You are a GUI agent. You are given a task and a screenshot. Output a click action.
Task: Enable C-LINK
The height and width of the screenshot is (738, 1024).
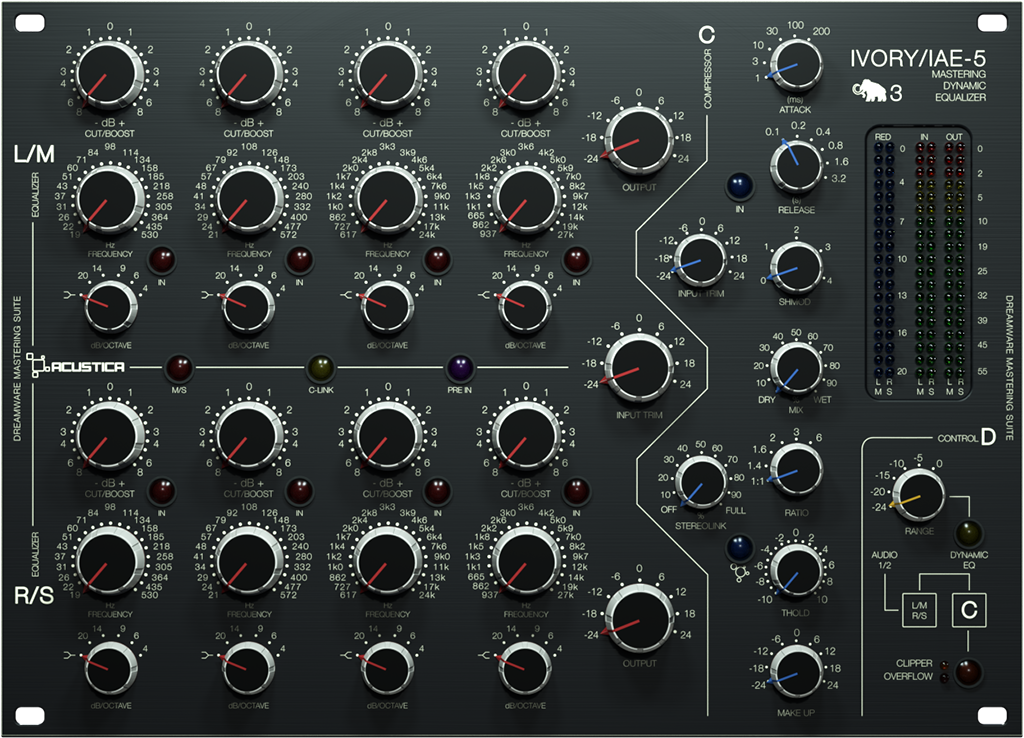pyautogui.click(x=321, y=367)
